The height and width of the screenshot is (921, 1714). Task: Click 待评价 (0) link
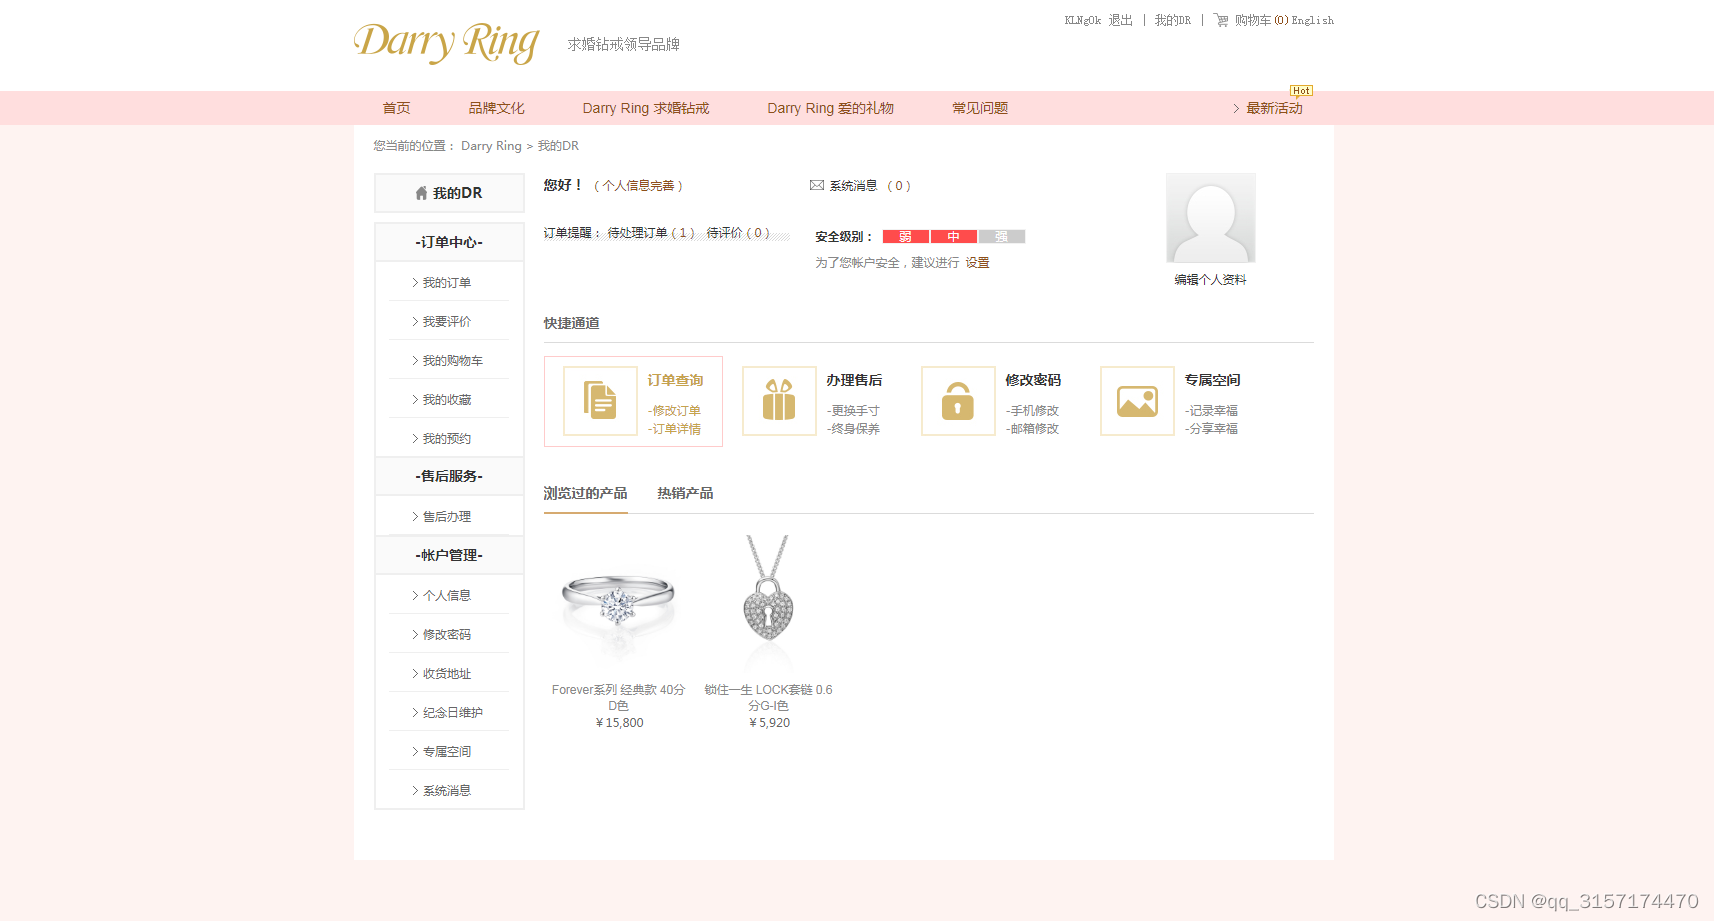point(738,233)
